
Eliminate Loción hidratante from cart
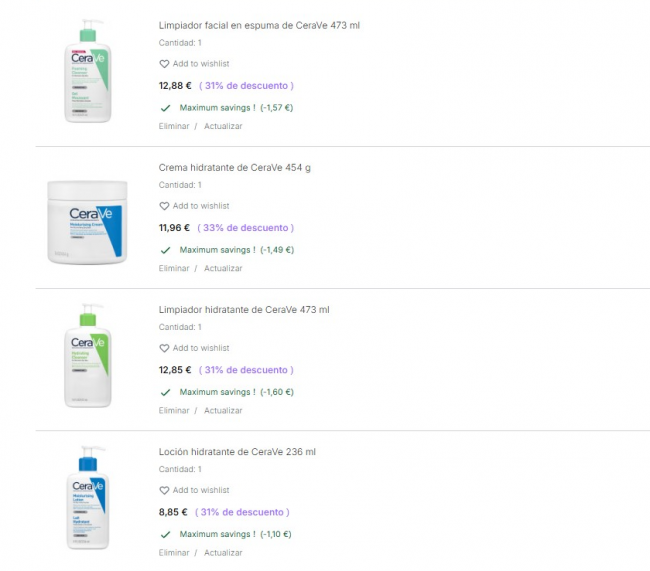click(174, 552)
